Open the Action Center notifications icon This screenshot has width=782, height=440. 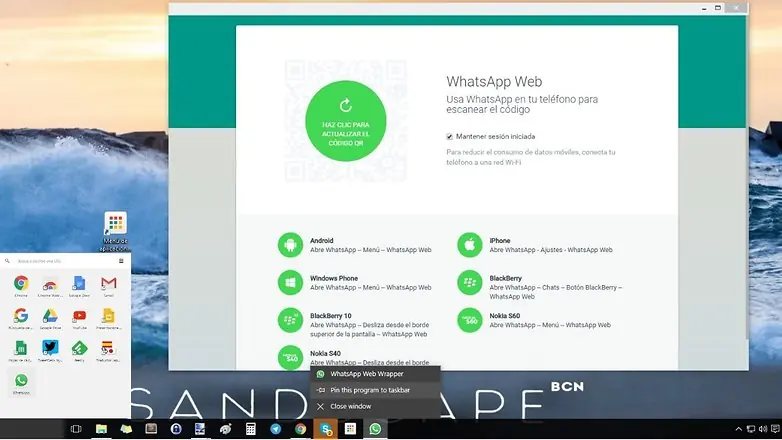click(776, 429)
